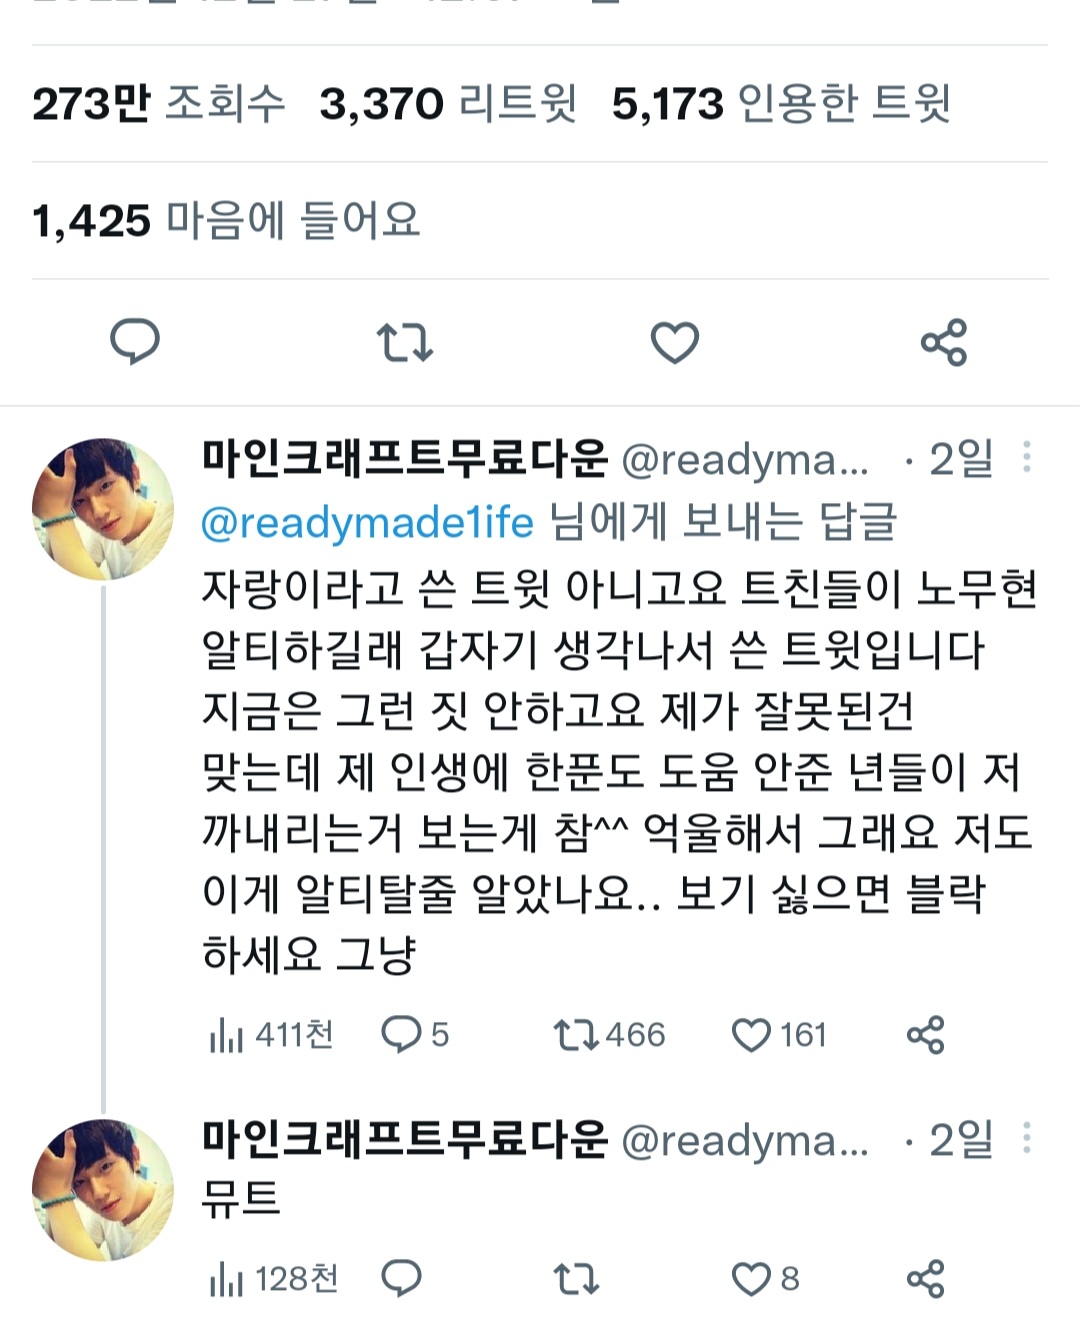Open the 3,370 retweets list
The width and height of the screenshot is (1080, 1323).
pos(447,104)
